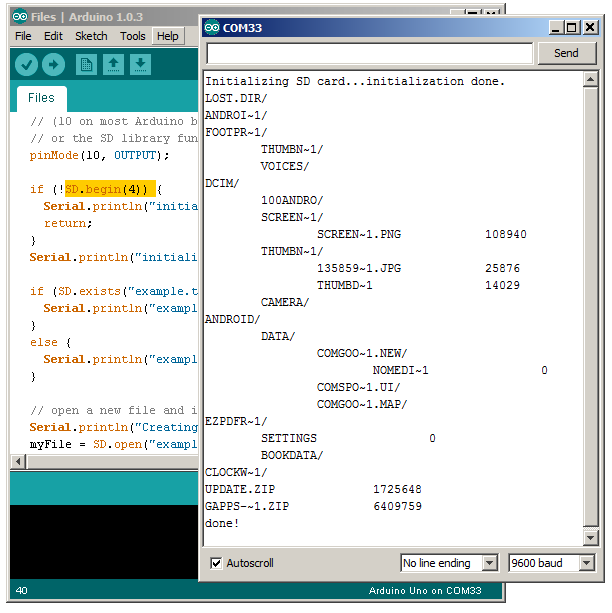
Task: Open the Help menu
Action: 168,36
